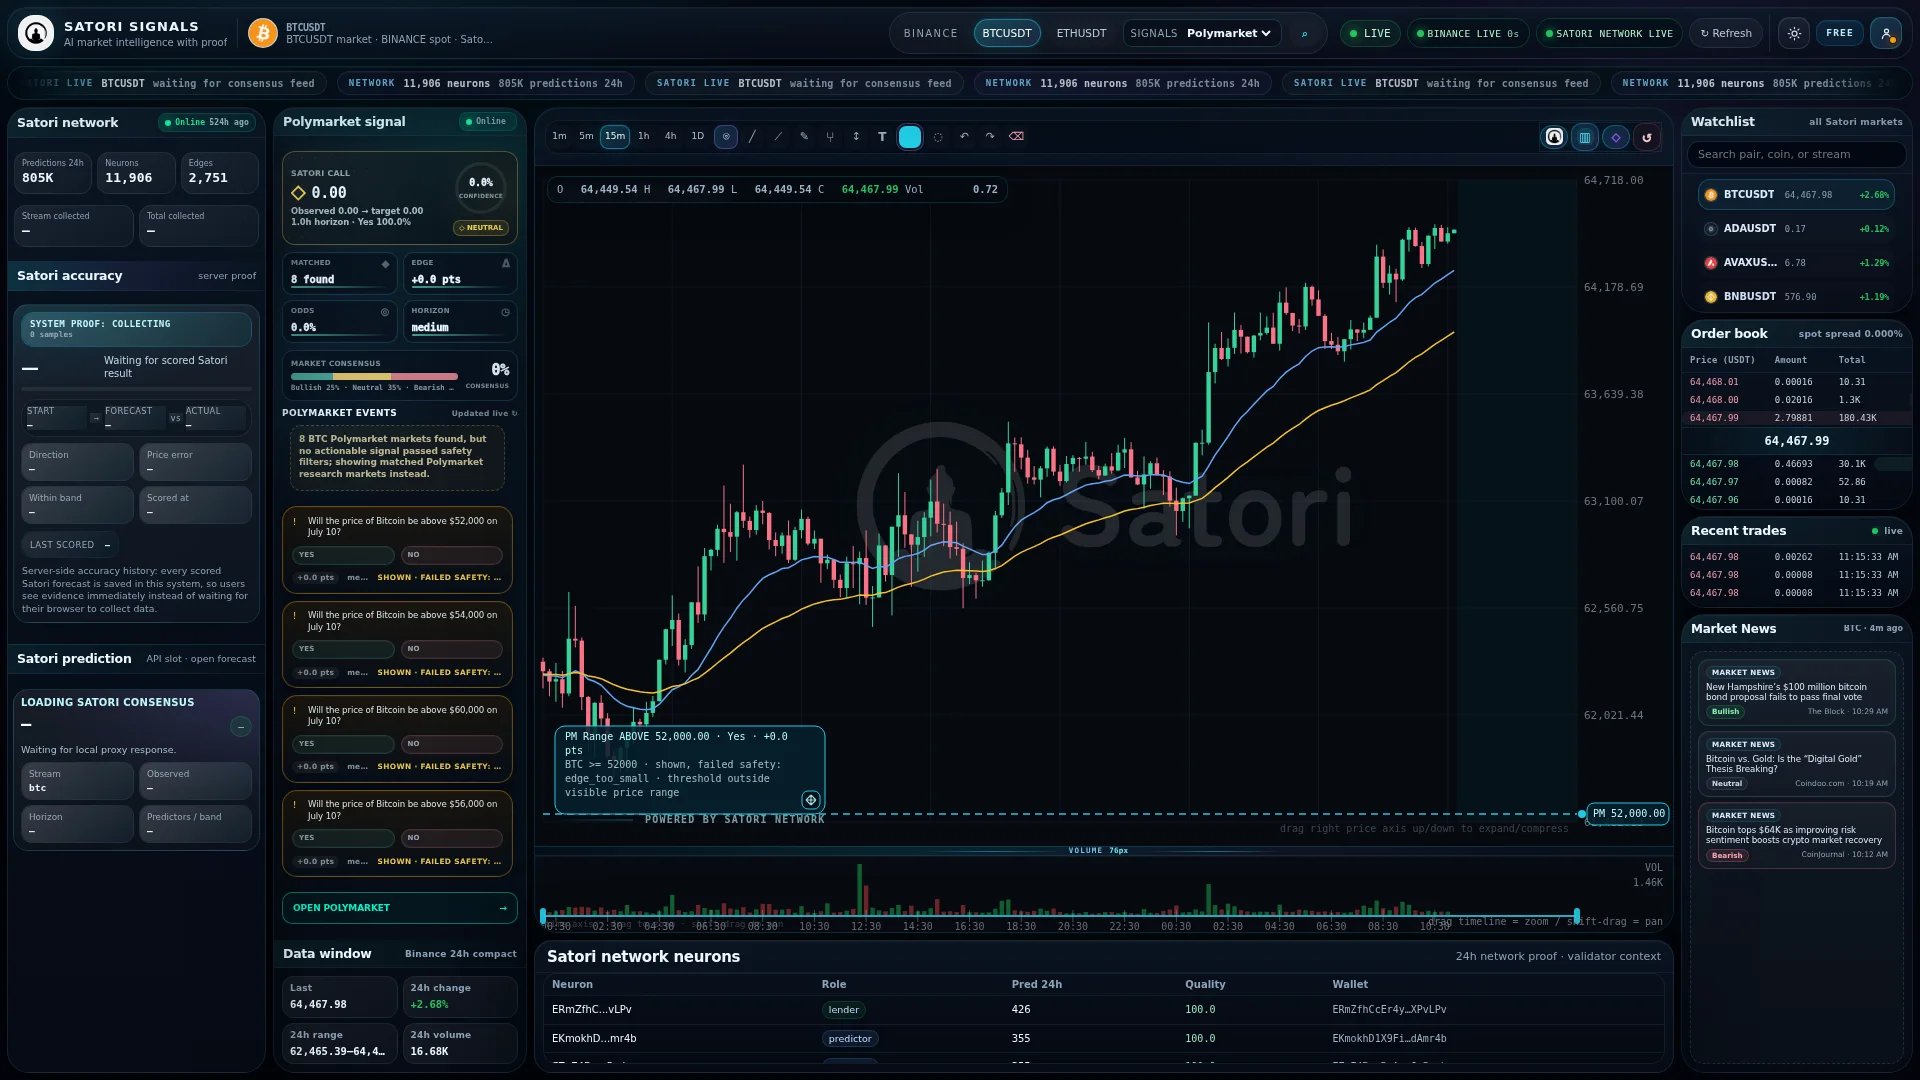This screenshot has width=1920, height=1080.
Task: Reset the chart view with pink arrow
Action: tap(1647, 137)
